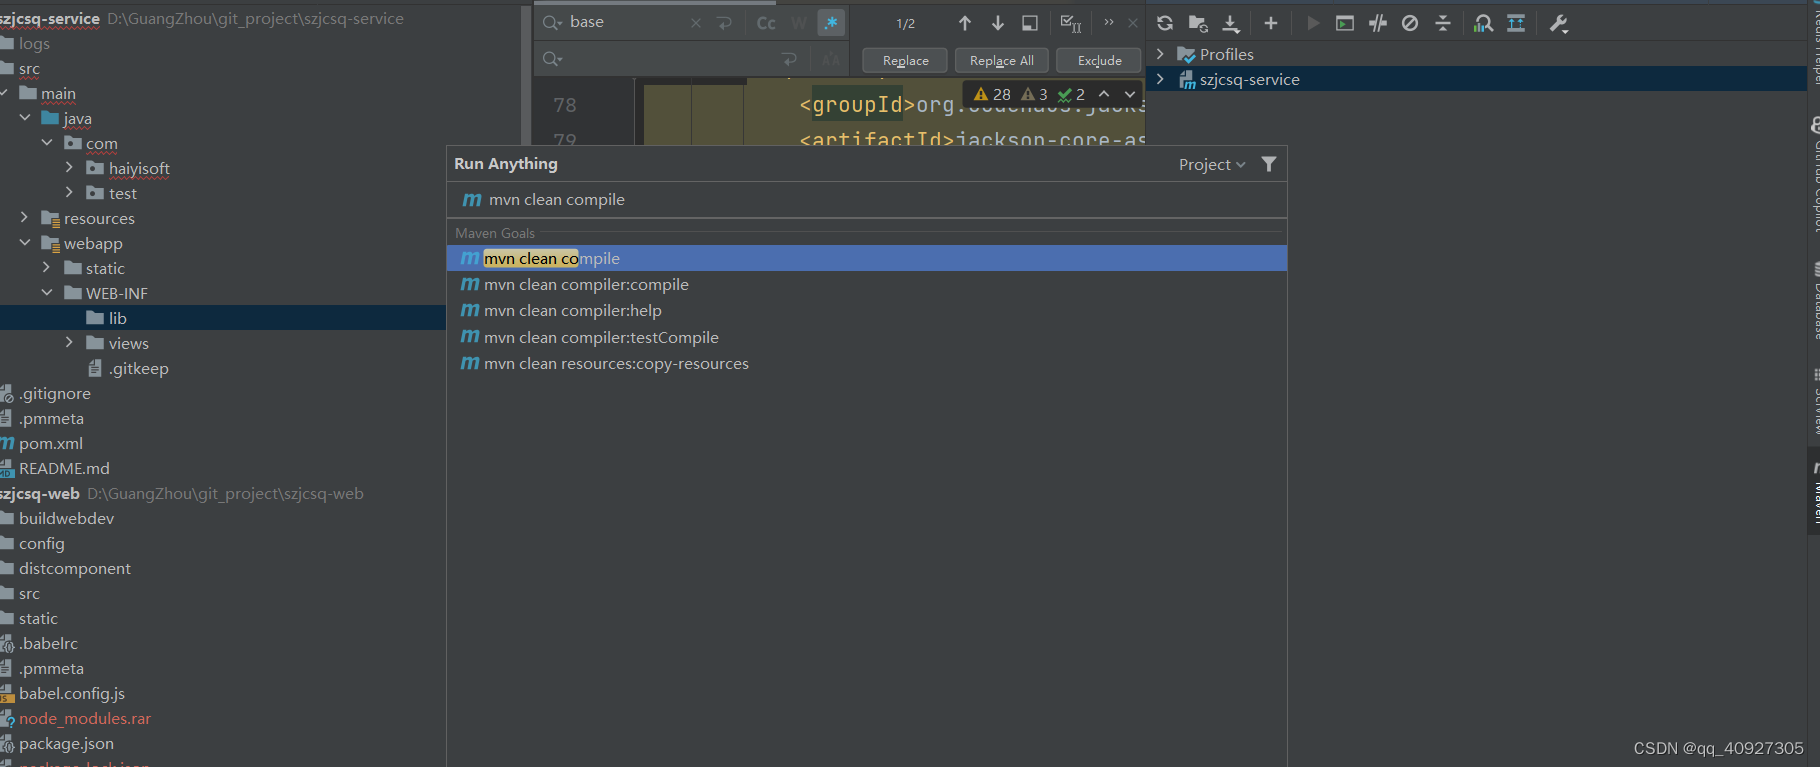The width and height of the screenshot is (1820, 767).
Task: Open the 28 warnings inspection indicator
Action: coord(992,94)
